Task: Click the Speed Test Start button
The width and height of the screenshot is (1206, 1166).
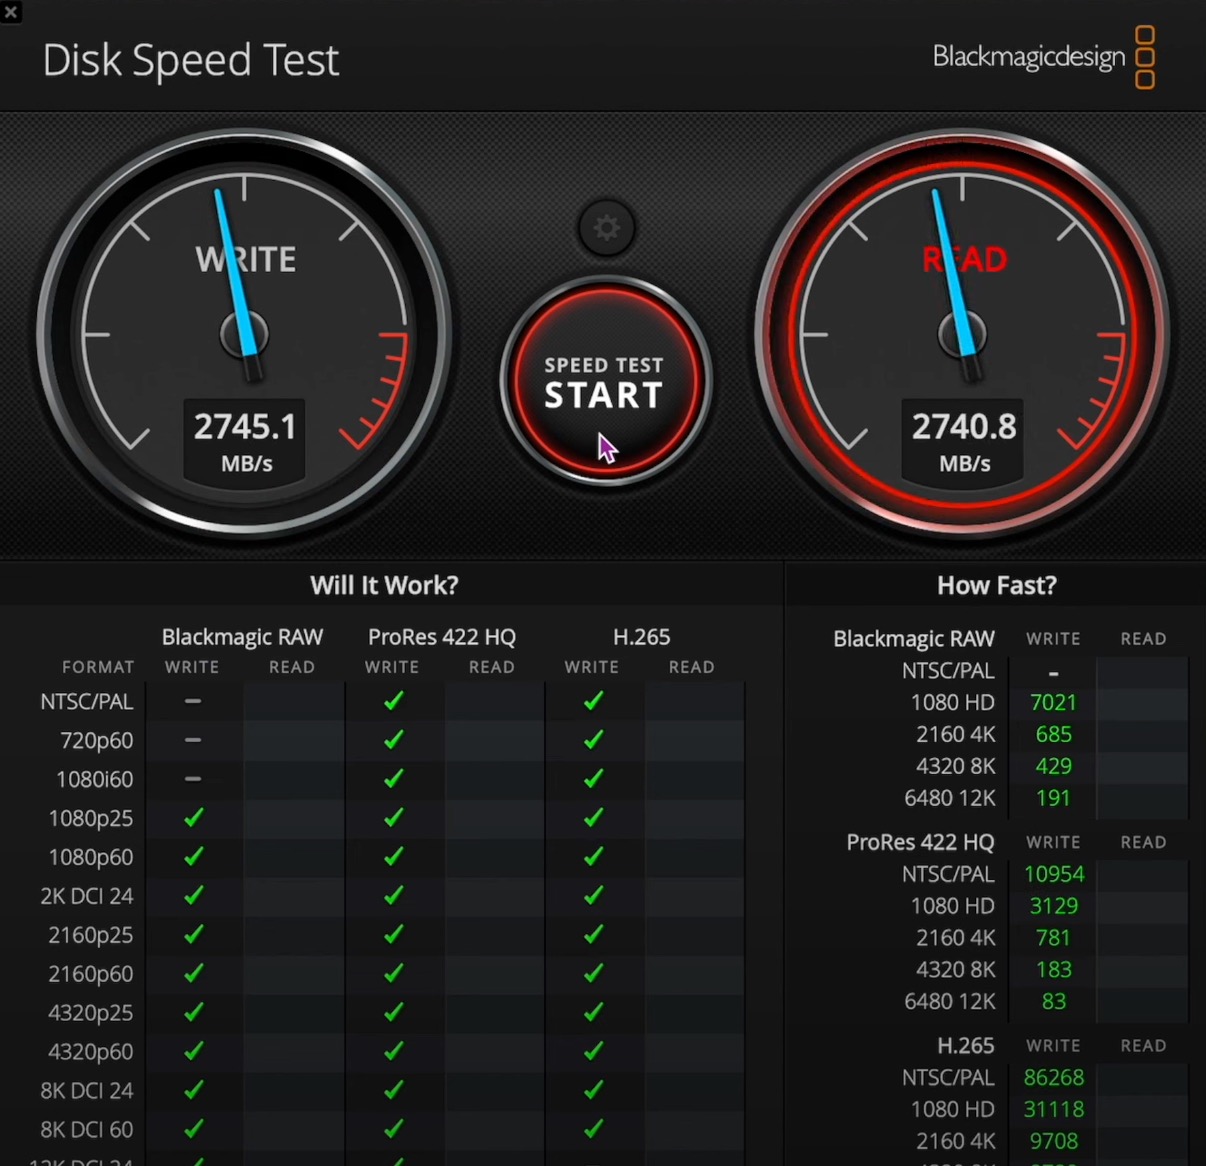Action: point(605,381)
